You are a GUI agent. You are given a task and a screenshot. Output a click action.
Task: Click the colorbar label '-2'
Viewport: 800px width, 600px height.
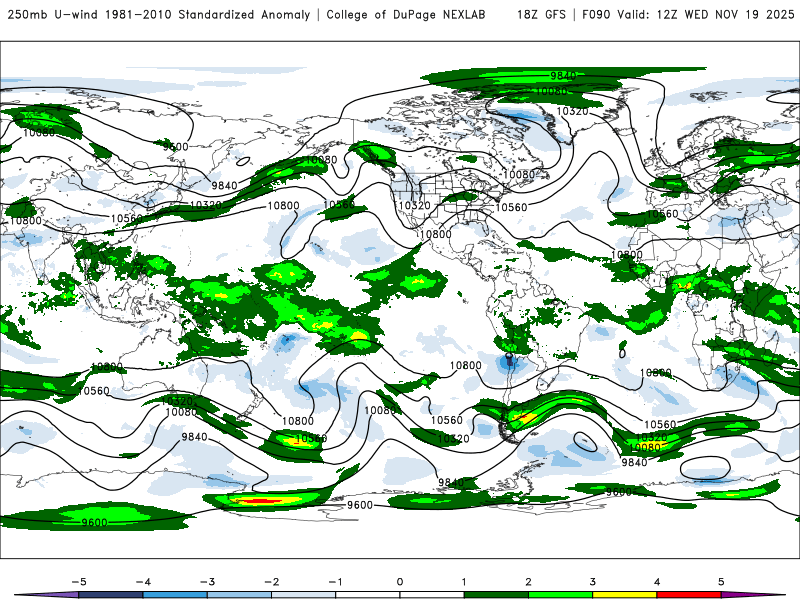point(271,582)
